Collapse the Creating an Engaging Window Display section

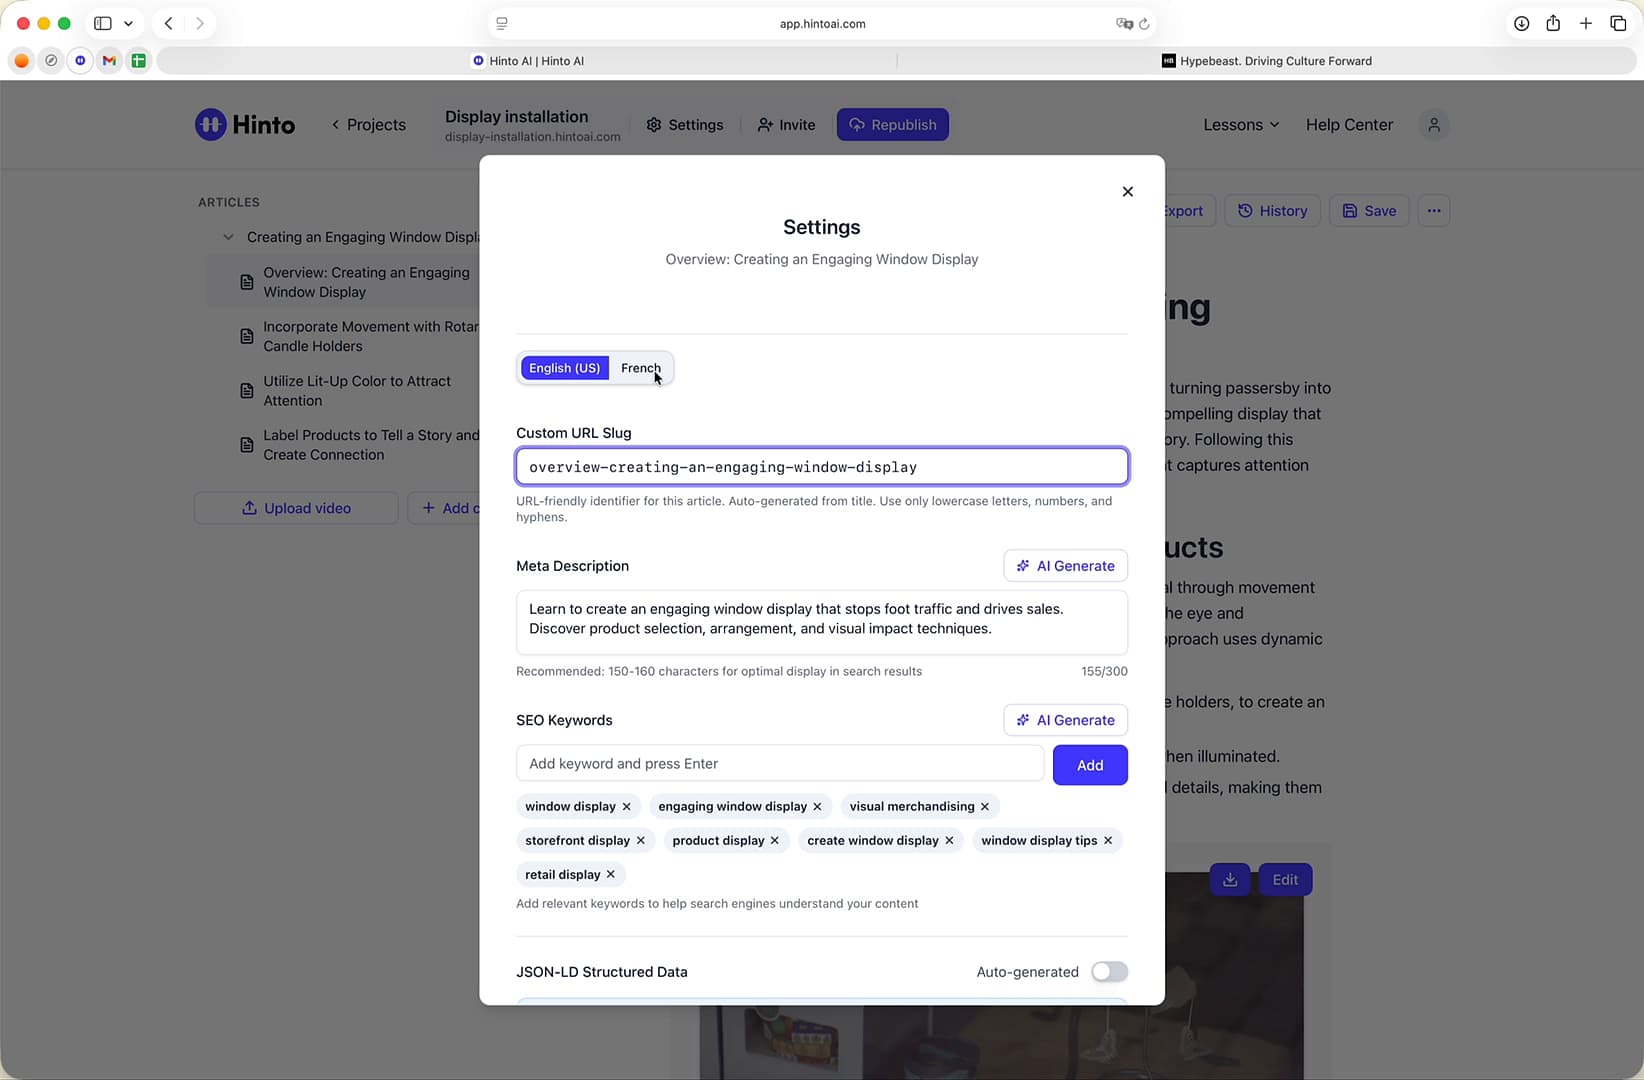pyautogui.click(x=228, y=237)
